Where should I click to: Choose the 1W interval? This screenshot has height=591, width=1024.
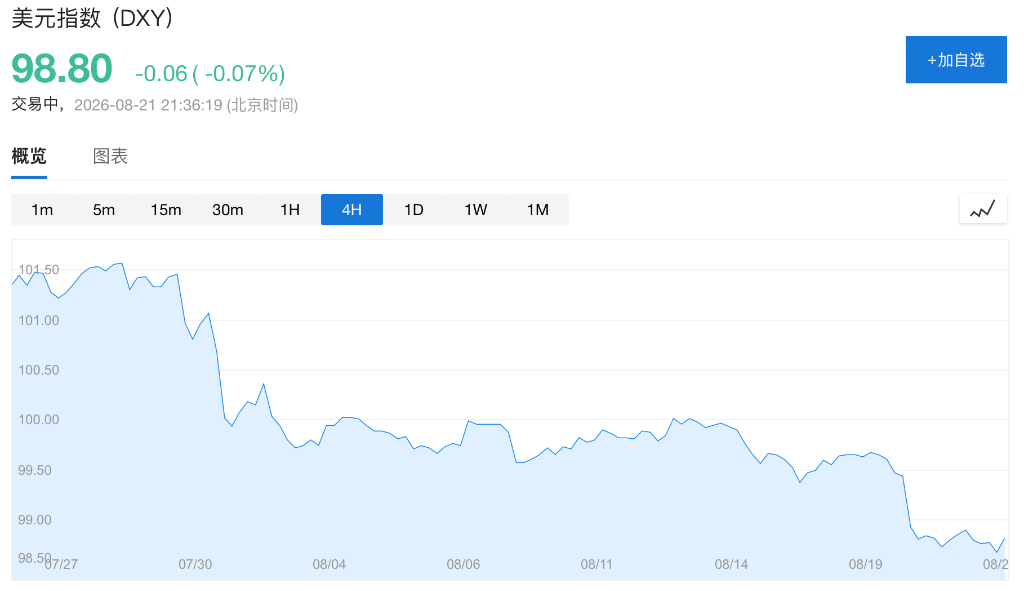pos(476,210)
